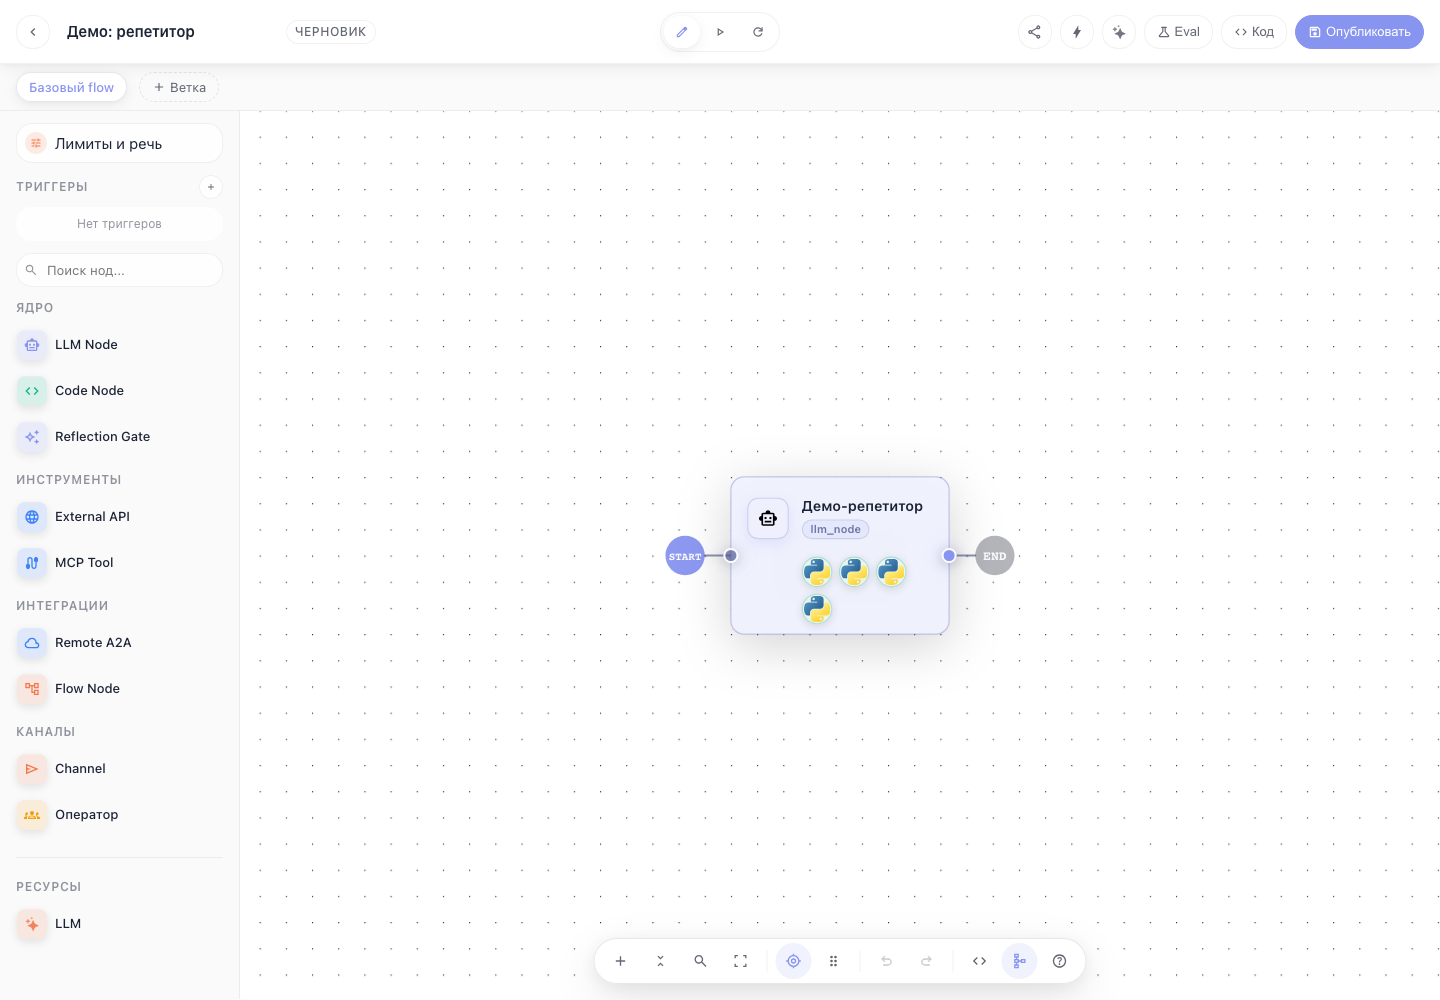The width and height of the screenshot is (1440, 1000).
Task: Click the undo arrow in bottom toolbar
Action: (886, 961)
